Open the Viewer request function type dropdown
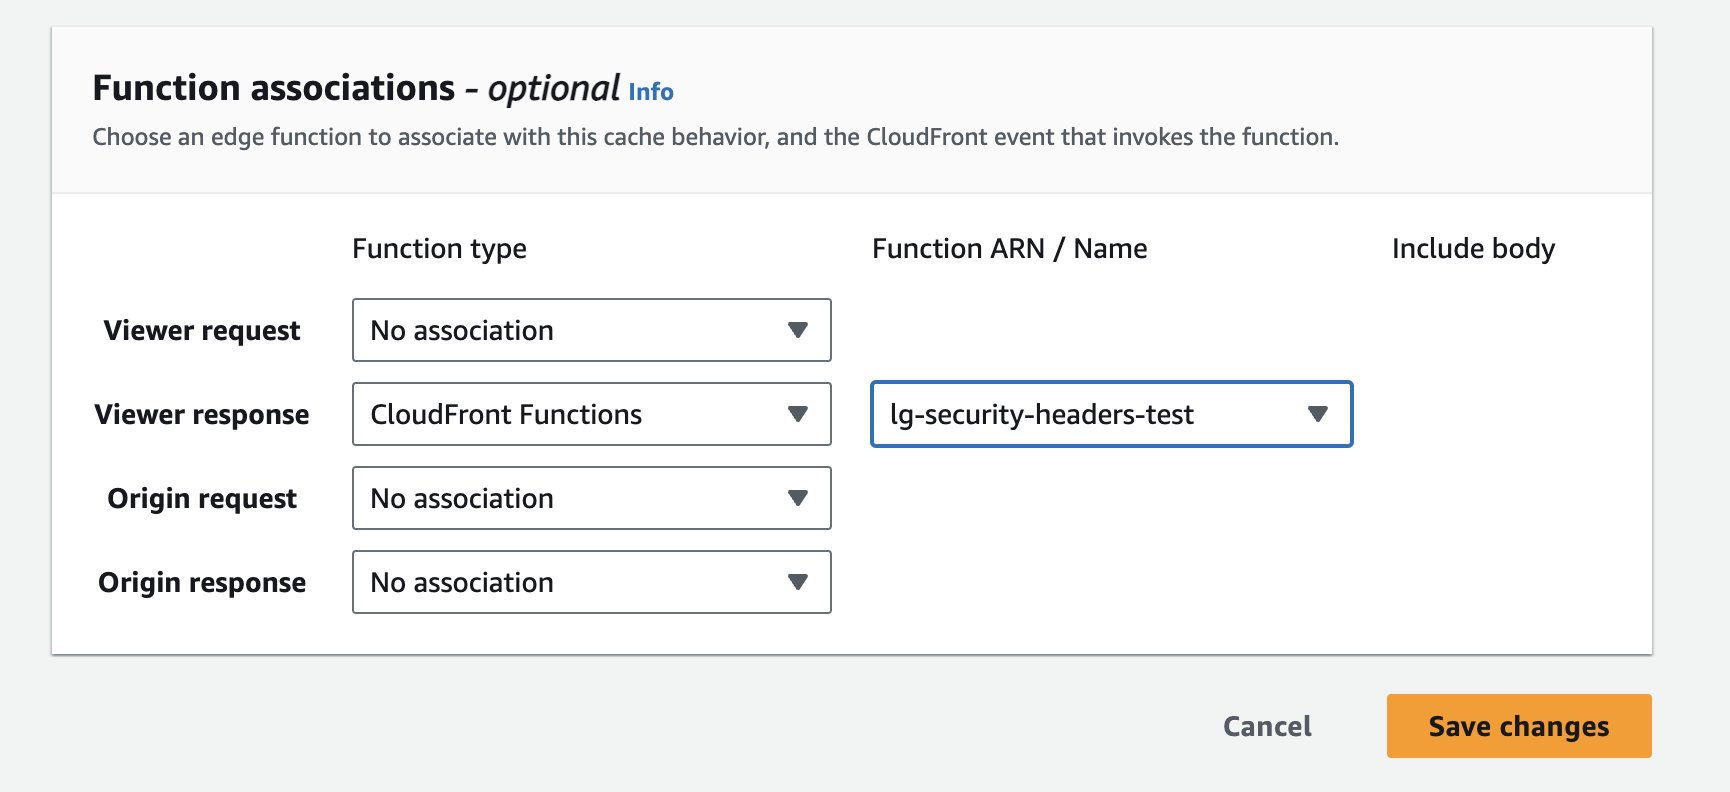The image size is (1730, 792). pos(590,330)
